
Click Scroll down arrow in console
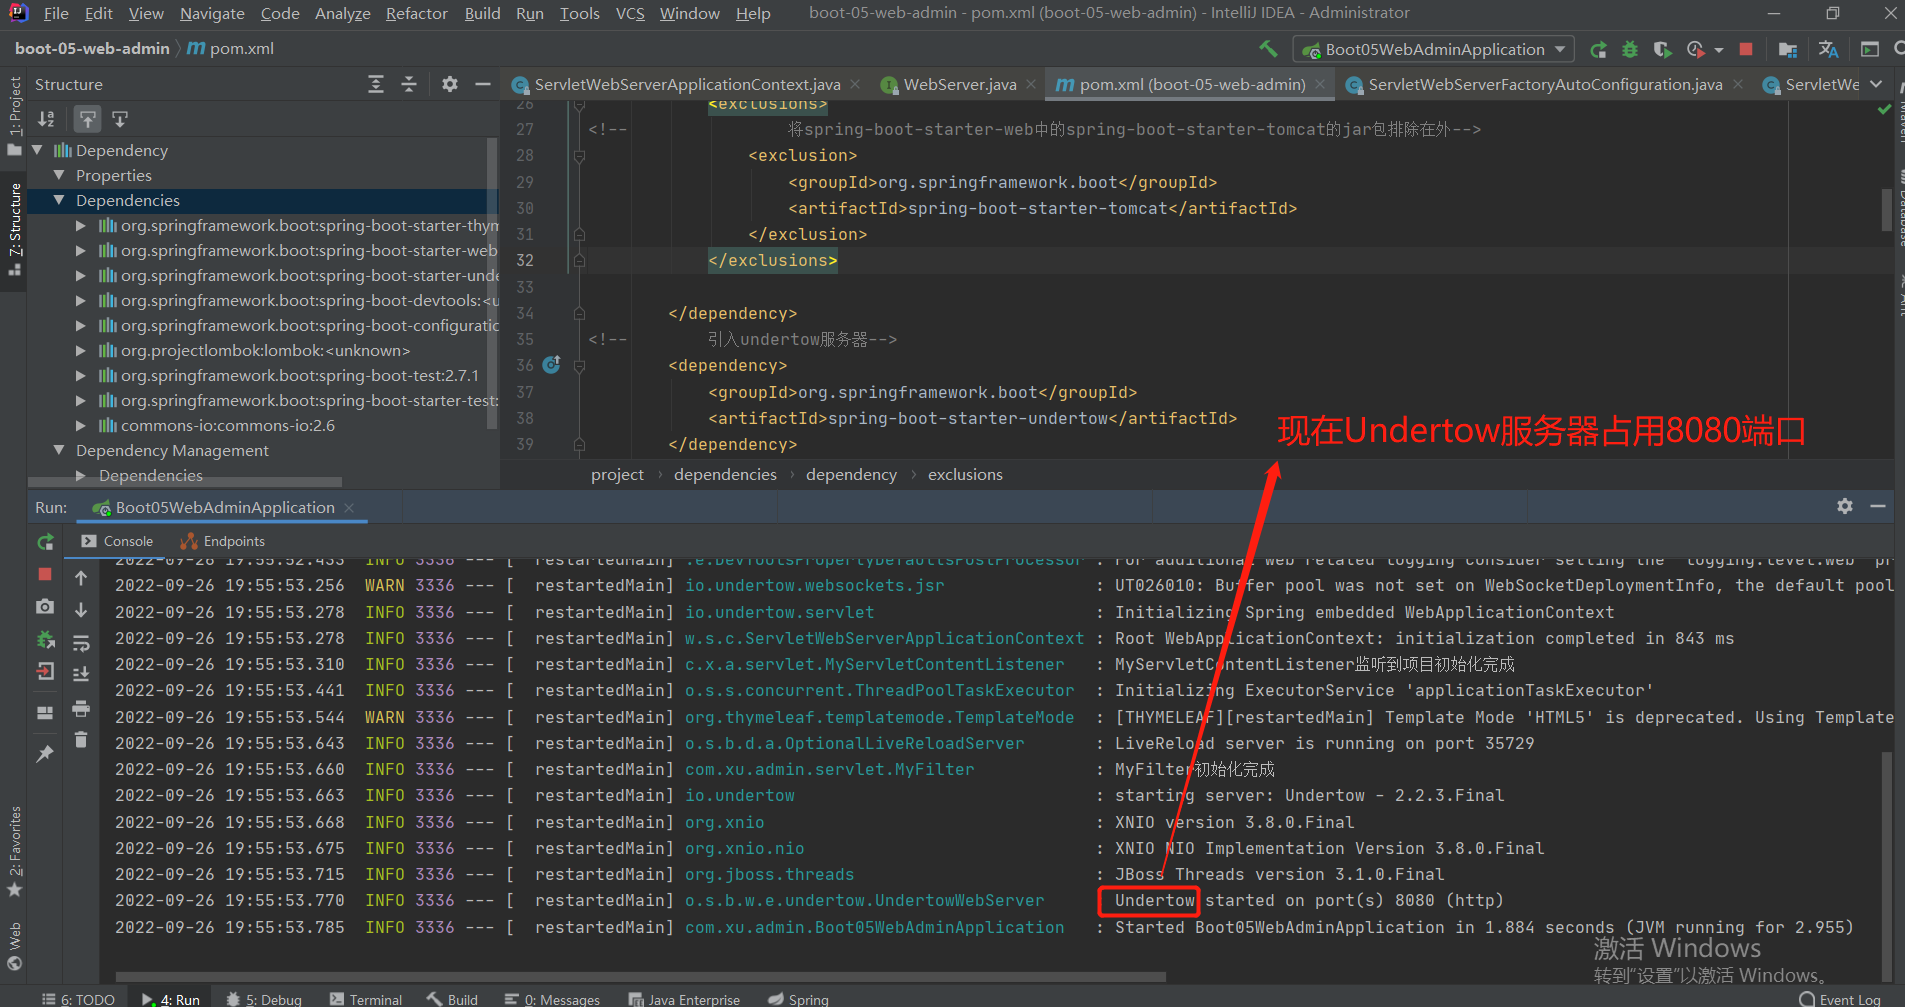(x=81, y=610)
